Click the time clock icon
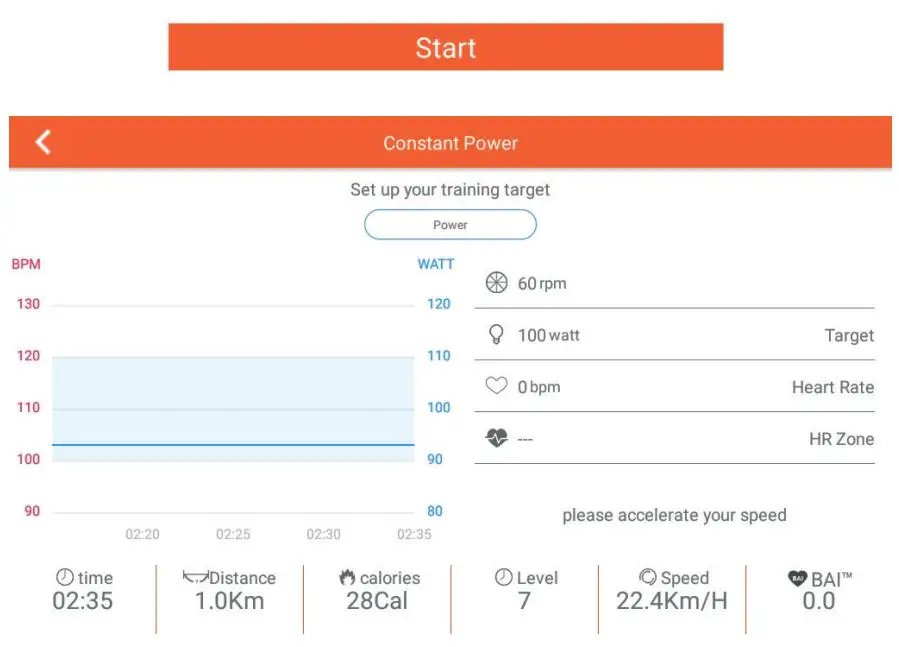 (x=65, y=578)
